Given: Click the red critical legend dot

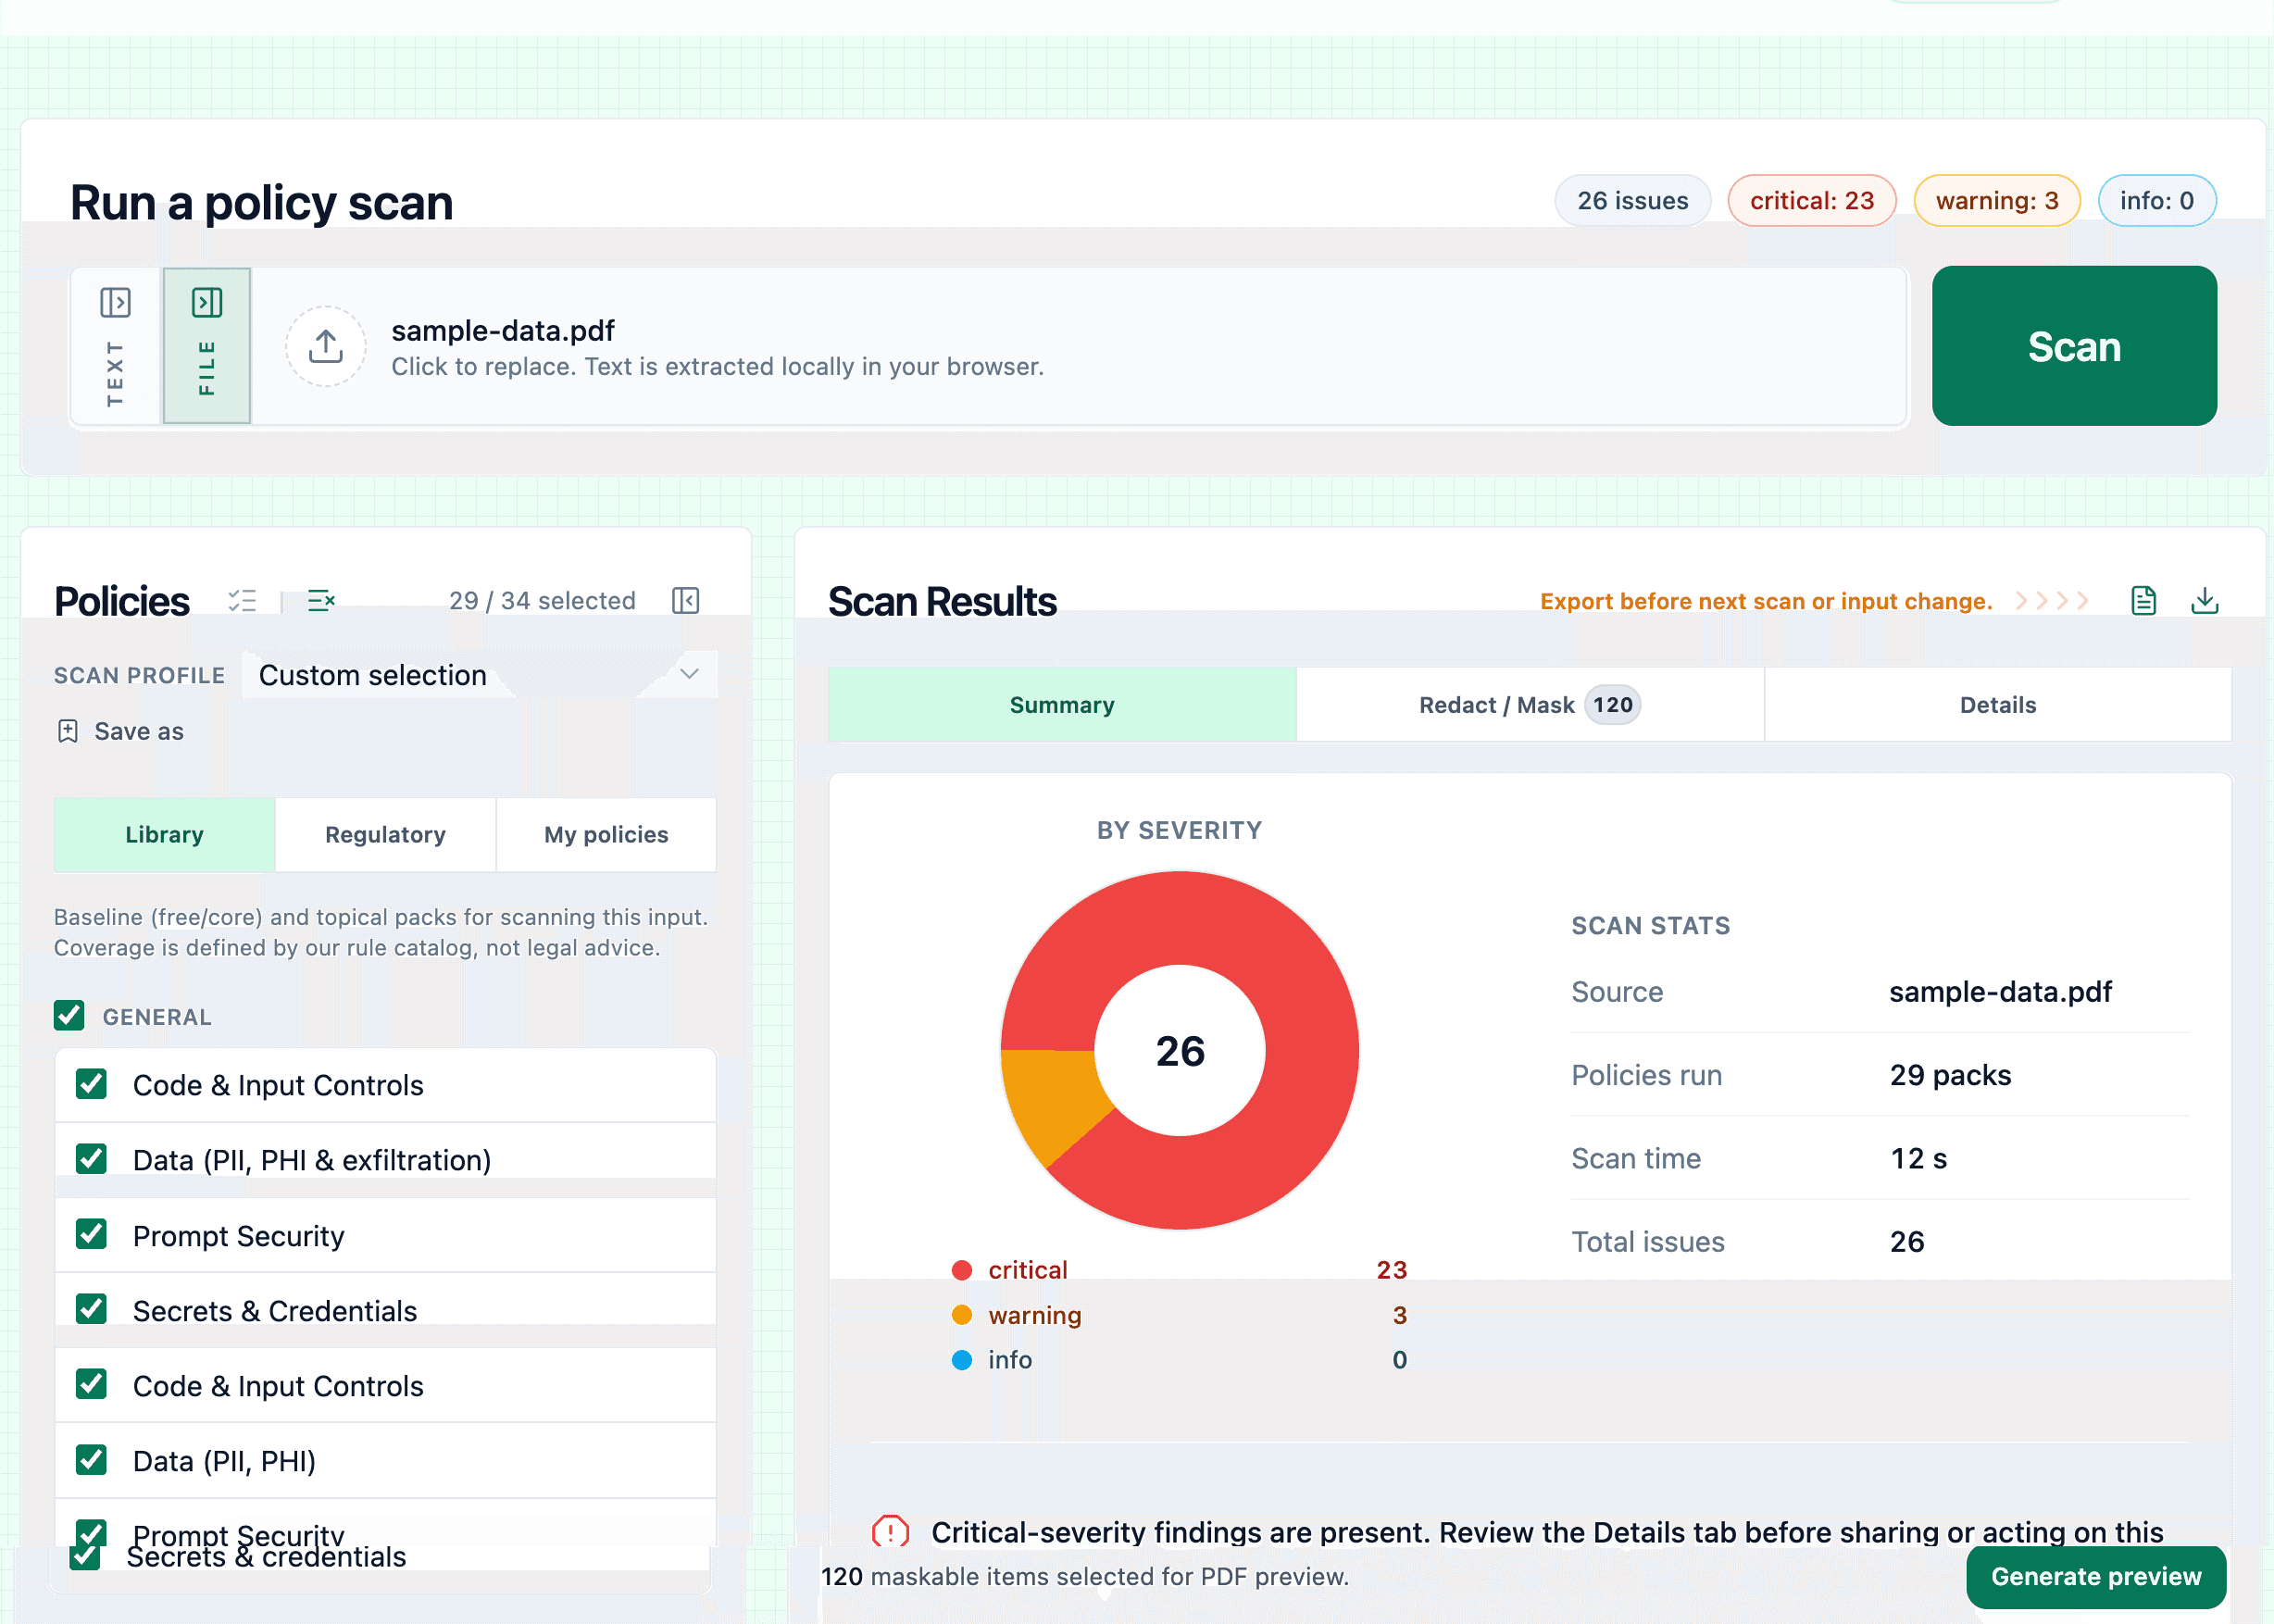Looking at the screenshot, I should (x=962, y=1269).
